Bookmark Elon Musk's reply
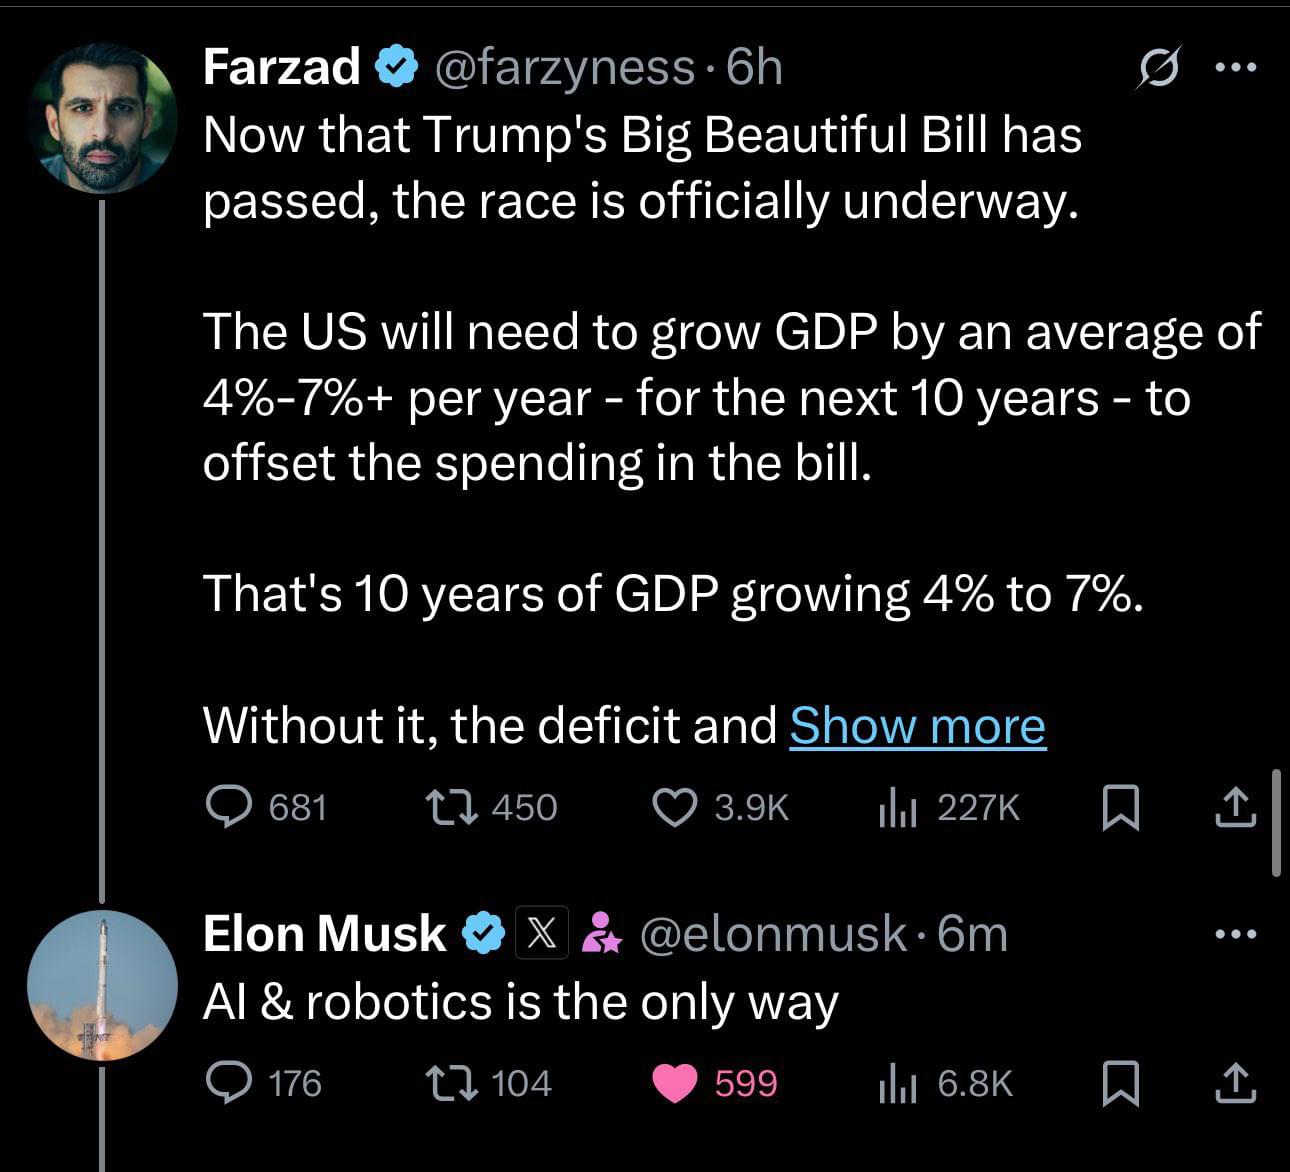Viewport: 1290px width, 1172px height. [1120, 1083]
